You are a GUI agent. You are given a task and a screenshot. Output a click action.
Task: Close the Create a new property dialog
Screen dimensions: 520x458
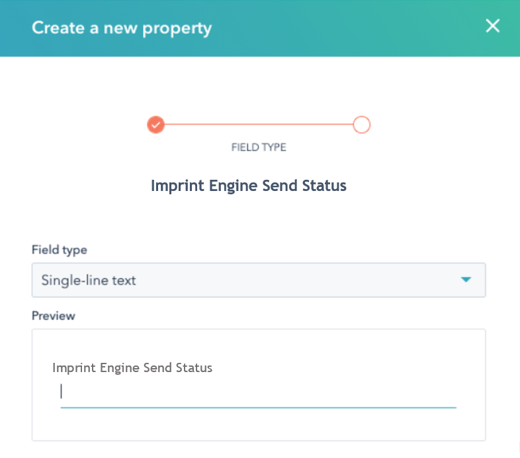click(492, 26)
